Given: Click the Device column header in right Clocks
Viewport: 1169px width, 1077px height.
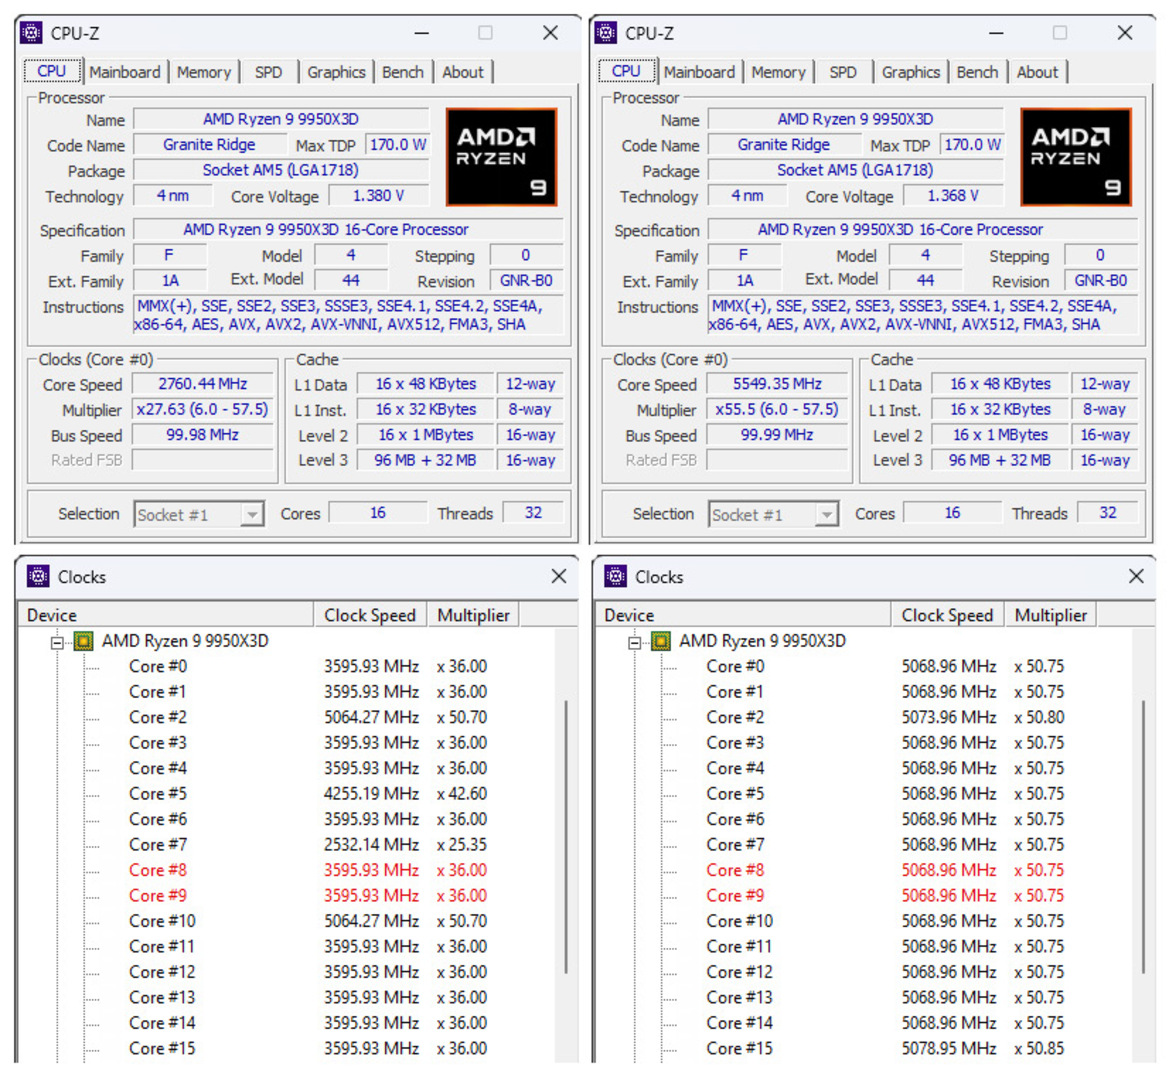Looking at the screenshot, I should tap(743, 615).
